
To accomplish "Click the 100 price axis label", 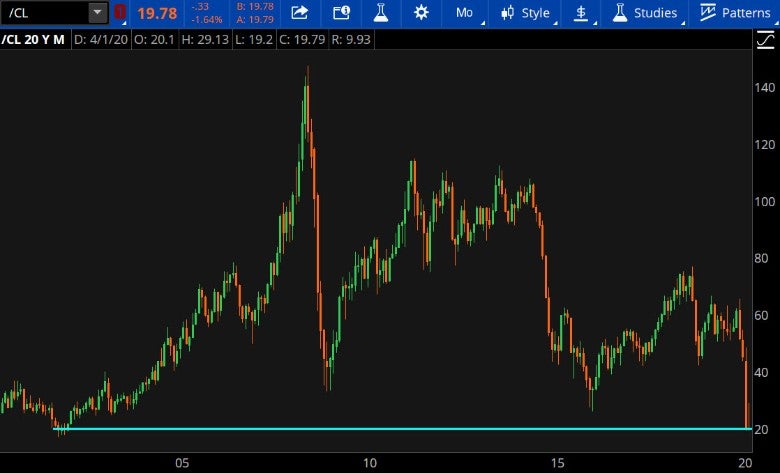I will [x=765, y=201].
